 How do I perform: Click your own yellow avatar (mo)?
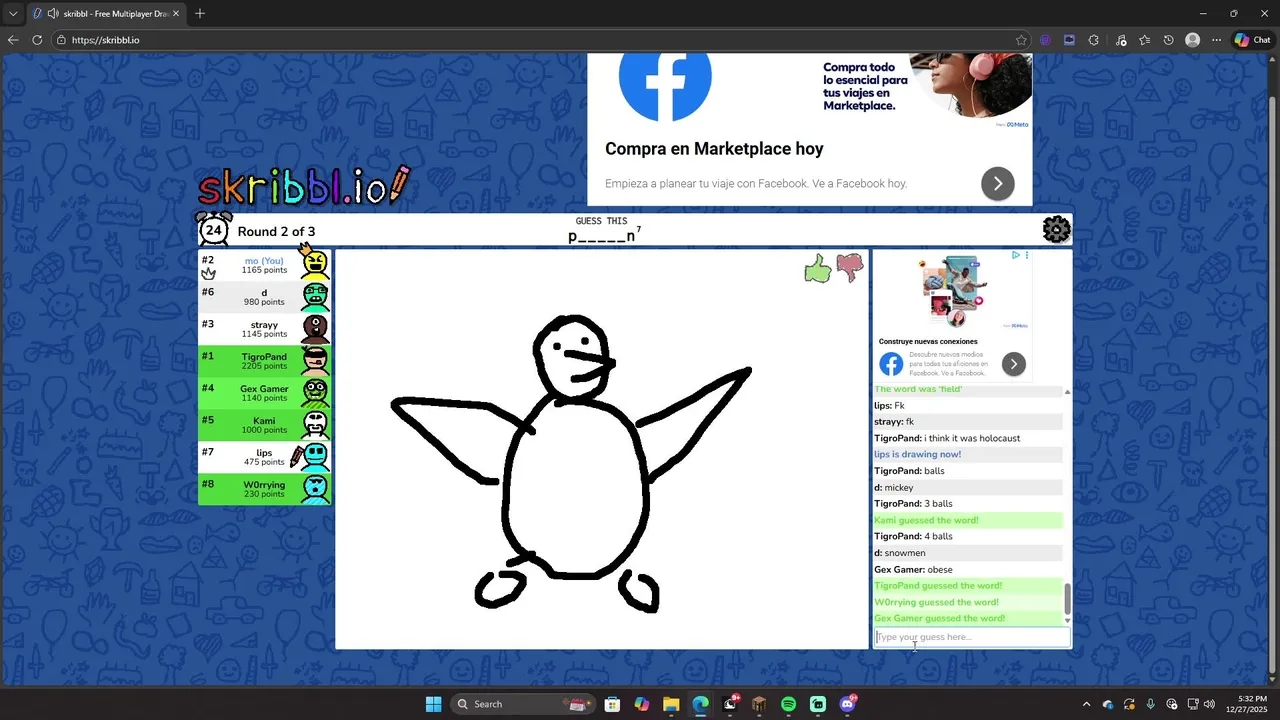point(315,264)
